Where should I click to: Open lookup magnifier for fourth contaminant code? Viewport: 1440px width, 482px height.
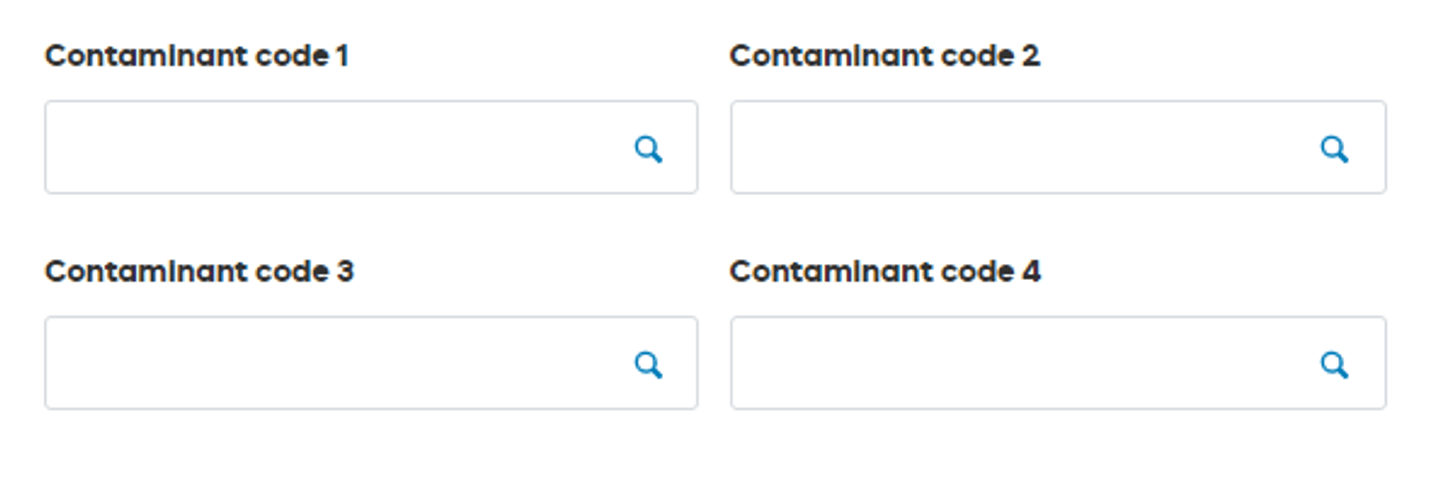(x=1334, y=365)
